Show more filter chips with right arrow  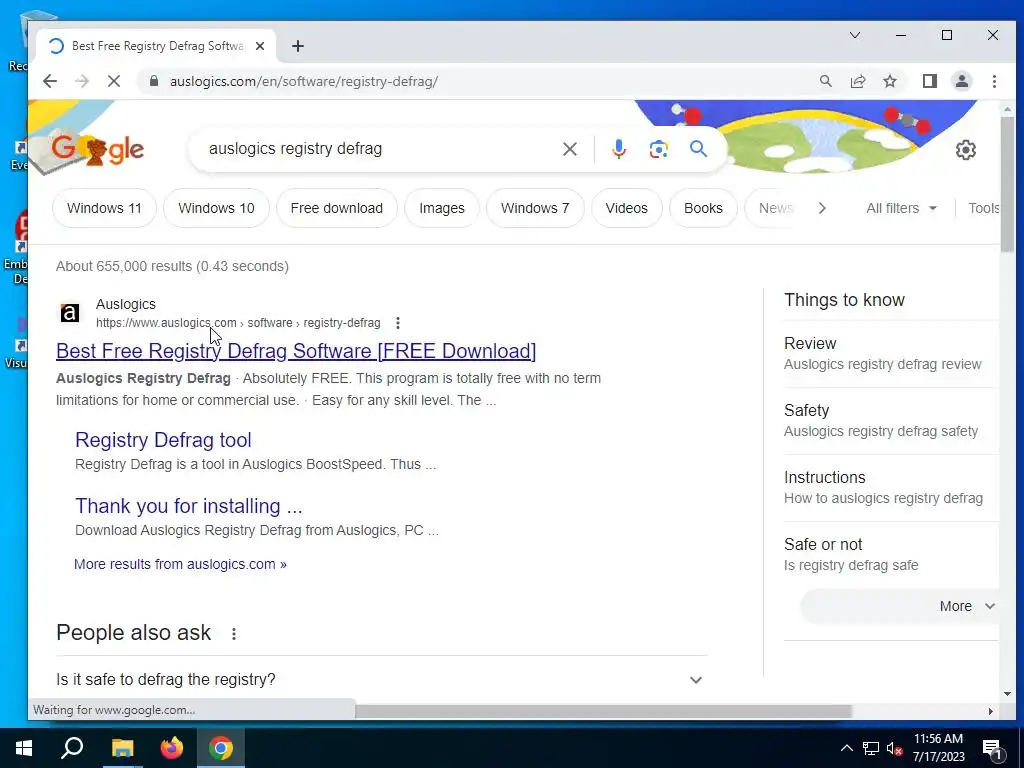point(822,208)
